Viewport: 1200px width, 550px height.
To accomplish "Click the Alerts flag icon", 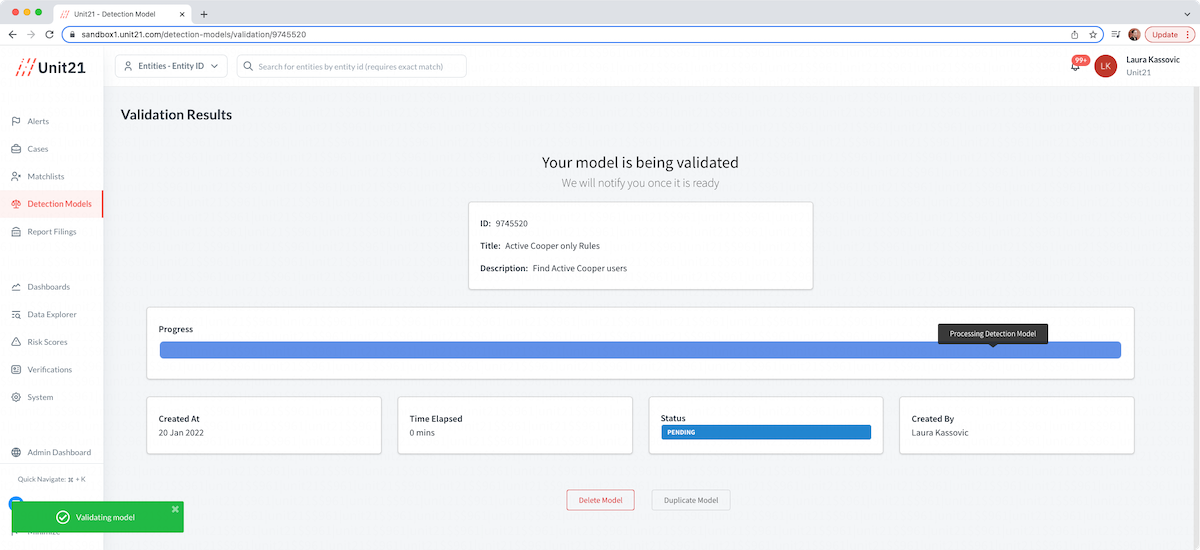I will coord(16,121).
